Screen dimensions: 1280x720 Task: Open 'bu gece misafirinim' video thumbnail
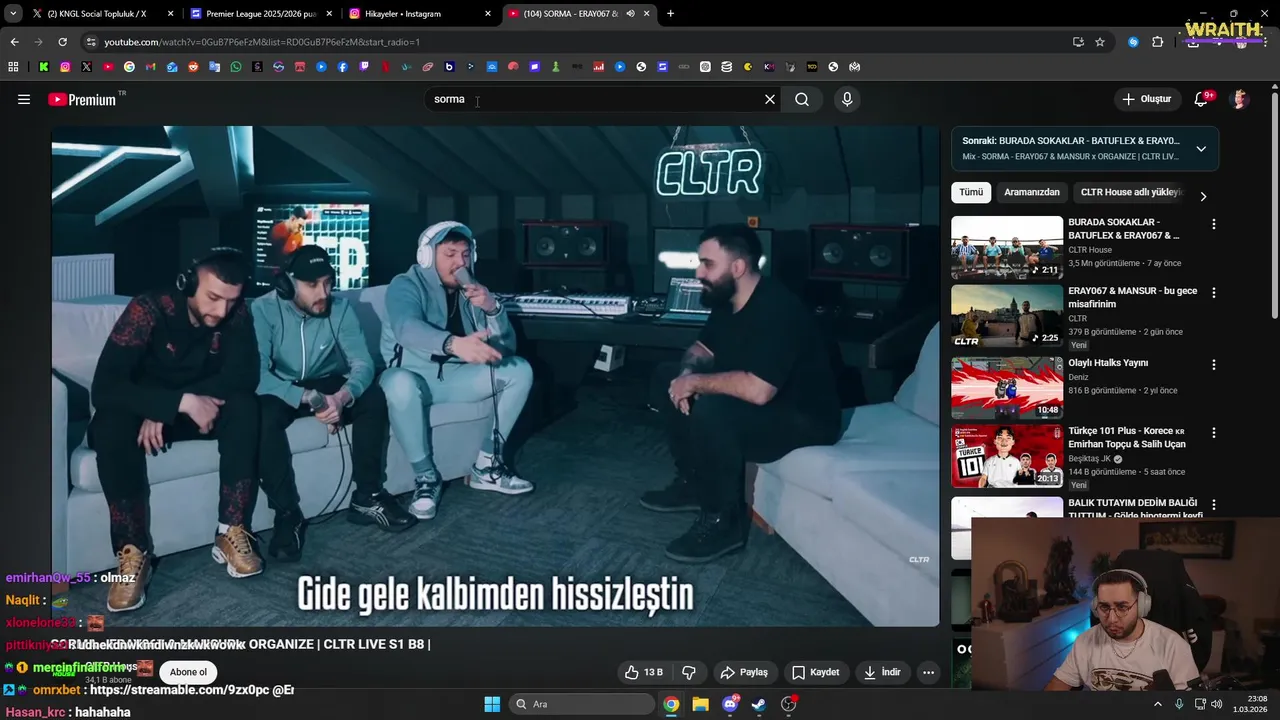point(1007,316)
